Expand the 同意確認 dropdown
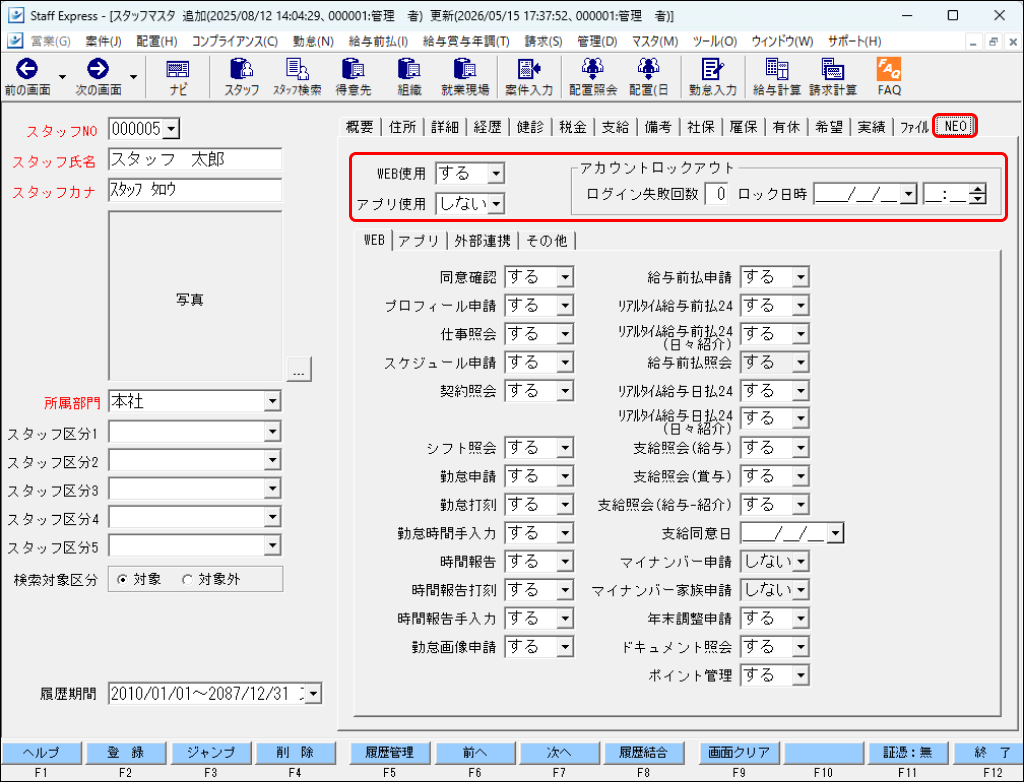The image size is (1024, 782). tap(566, 277)
